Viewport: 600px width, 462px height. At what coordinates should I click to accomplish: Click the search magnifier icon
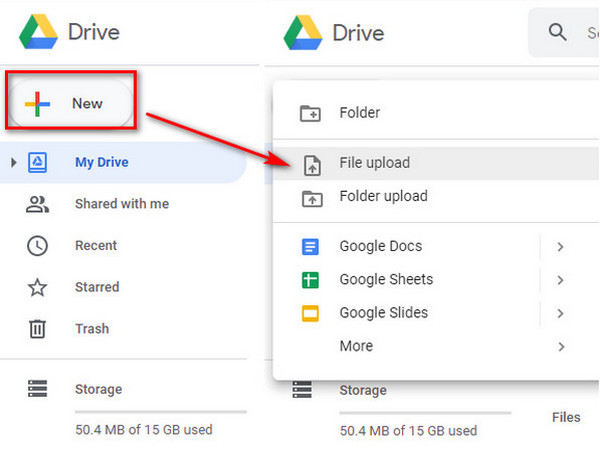557,32
